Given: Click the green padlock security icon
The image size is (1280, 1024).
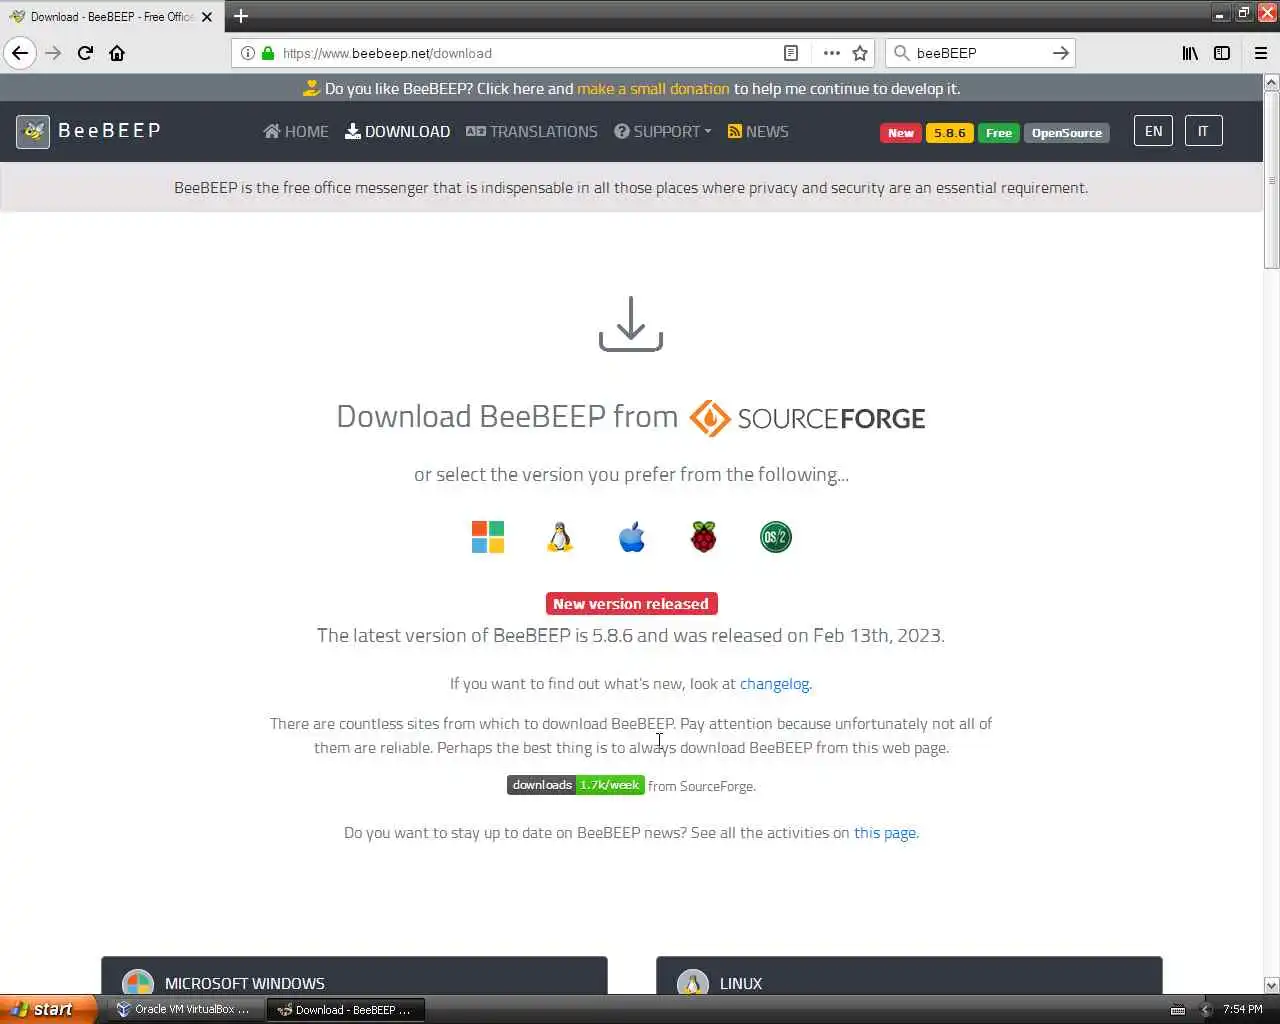Looking at the screenshot, I should pyautogui.click(x=268, y=53).
